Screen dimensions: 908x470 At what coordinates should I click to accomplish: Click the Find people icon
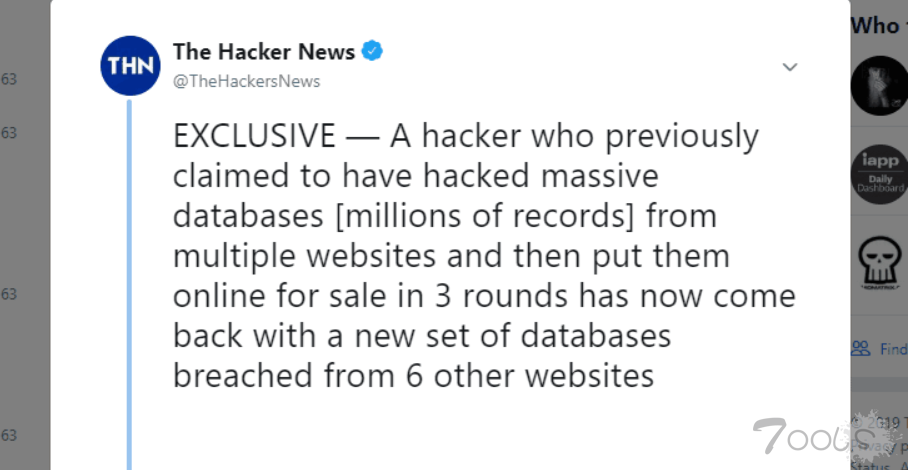coord(860,348)
